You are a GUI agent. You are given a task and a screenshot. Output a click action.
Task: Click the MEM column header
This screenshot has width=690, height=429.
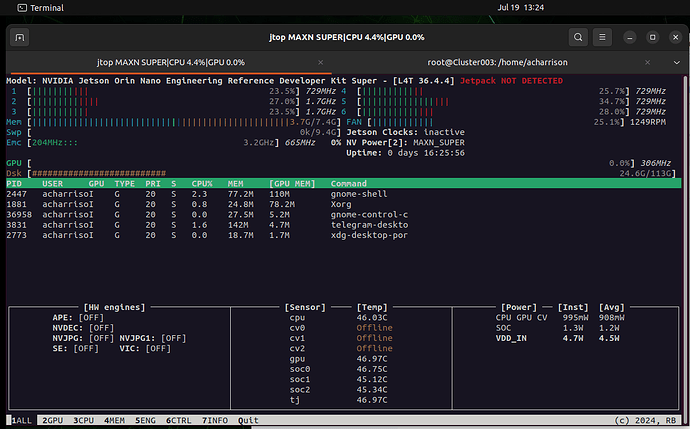(235, 183)
